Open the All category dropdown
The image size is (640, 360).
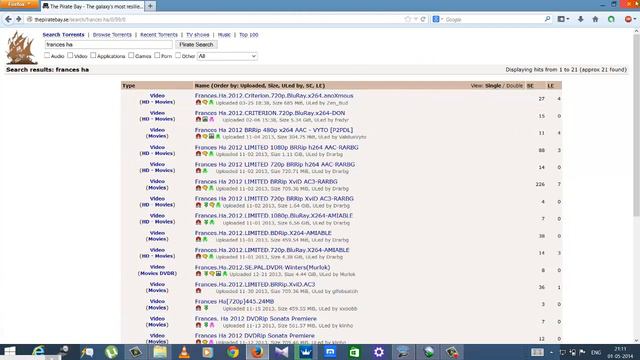[x=227, y=56]
